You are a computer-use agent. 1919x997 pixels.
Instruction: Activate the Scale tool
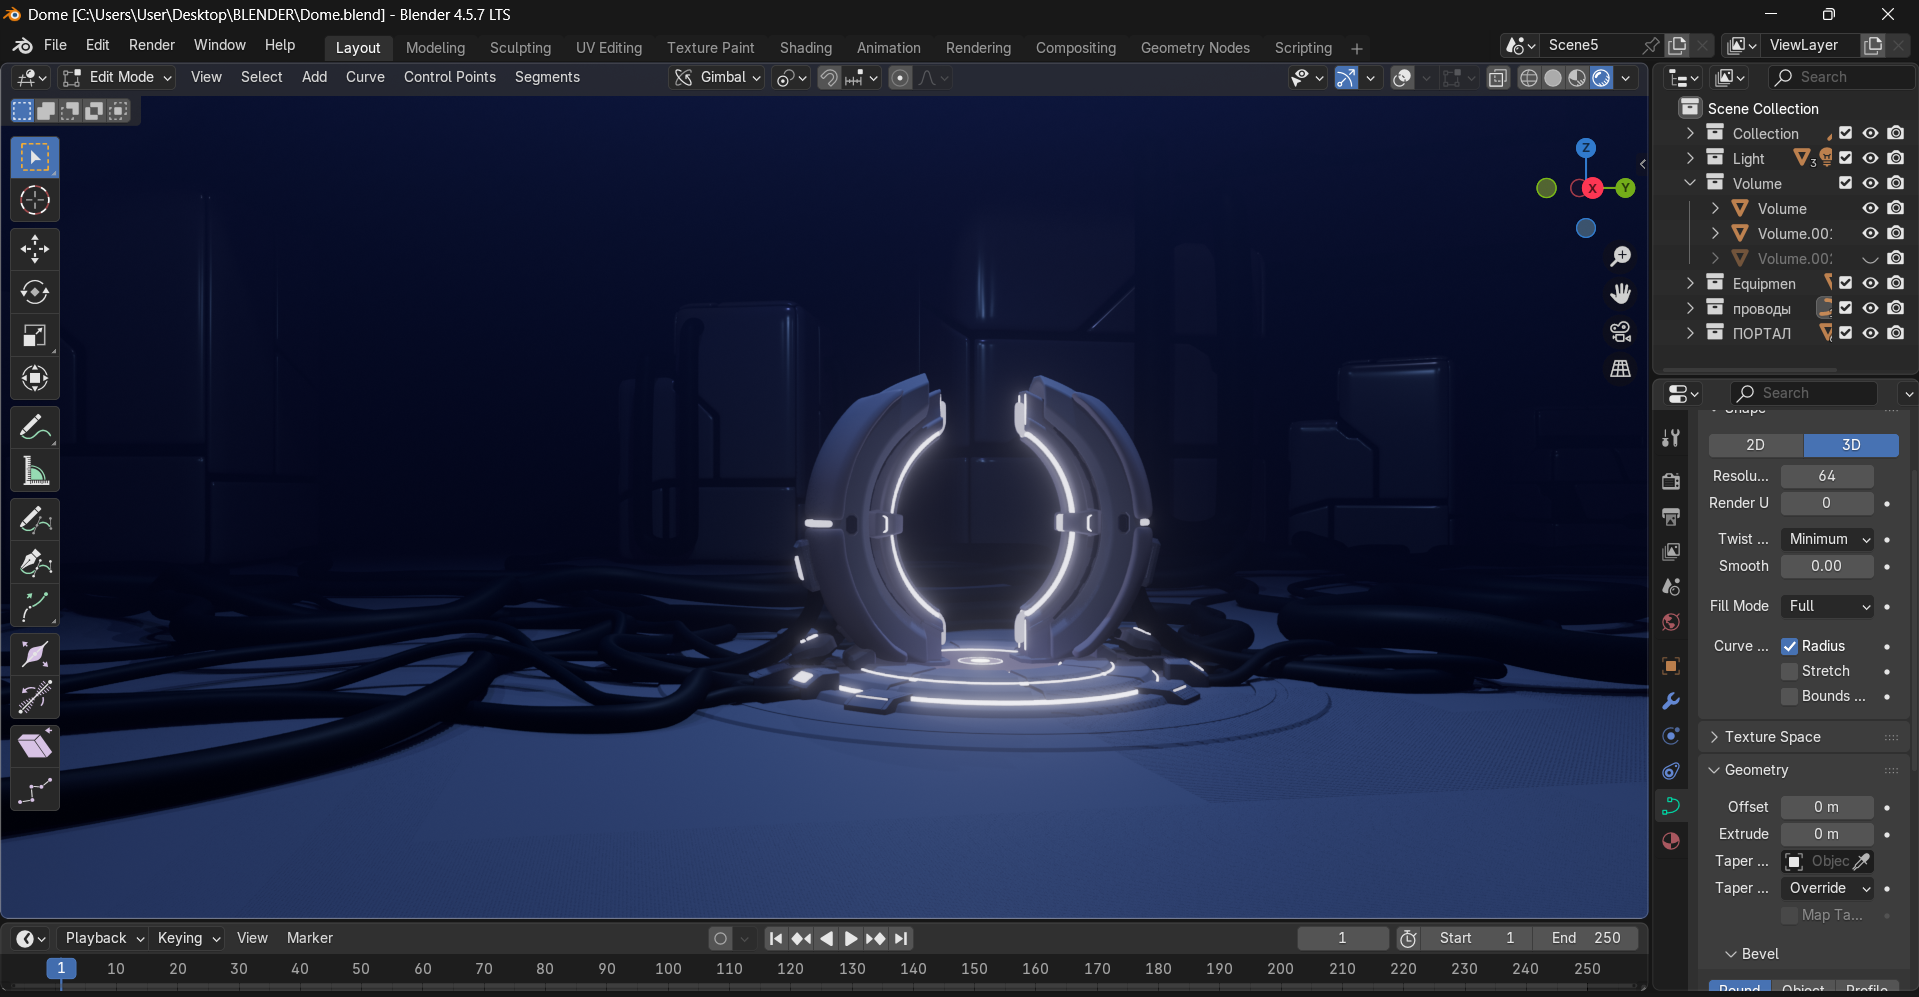35,335
